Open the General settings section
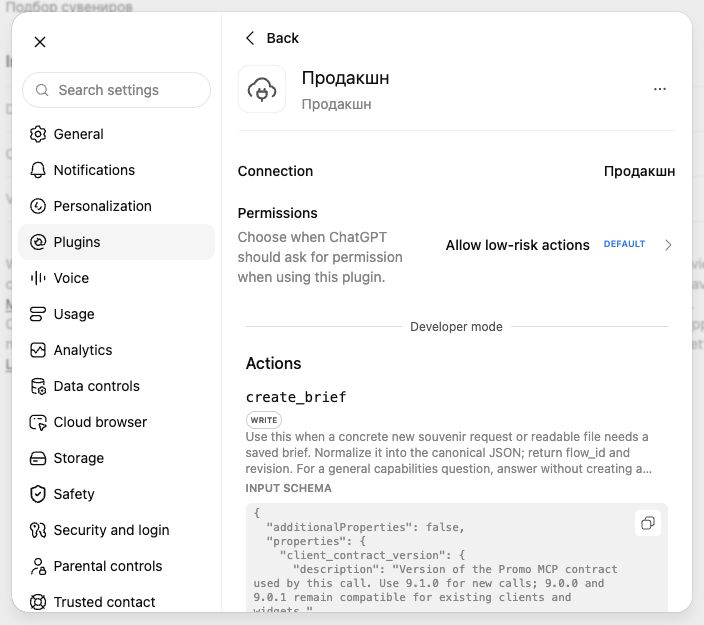This screenshot has height=625, width=704. (116, 134)
